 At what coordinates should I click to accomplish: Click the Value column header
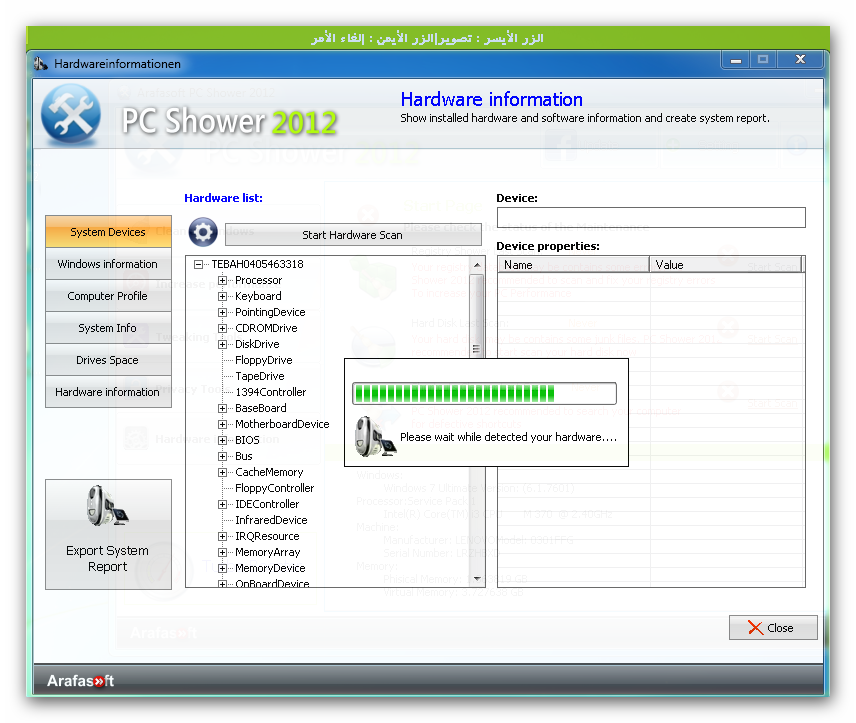(x=726, y=265)
